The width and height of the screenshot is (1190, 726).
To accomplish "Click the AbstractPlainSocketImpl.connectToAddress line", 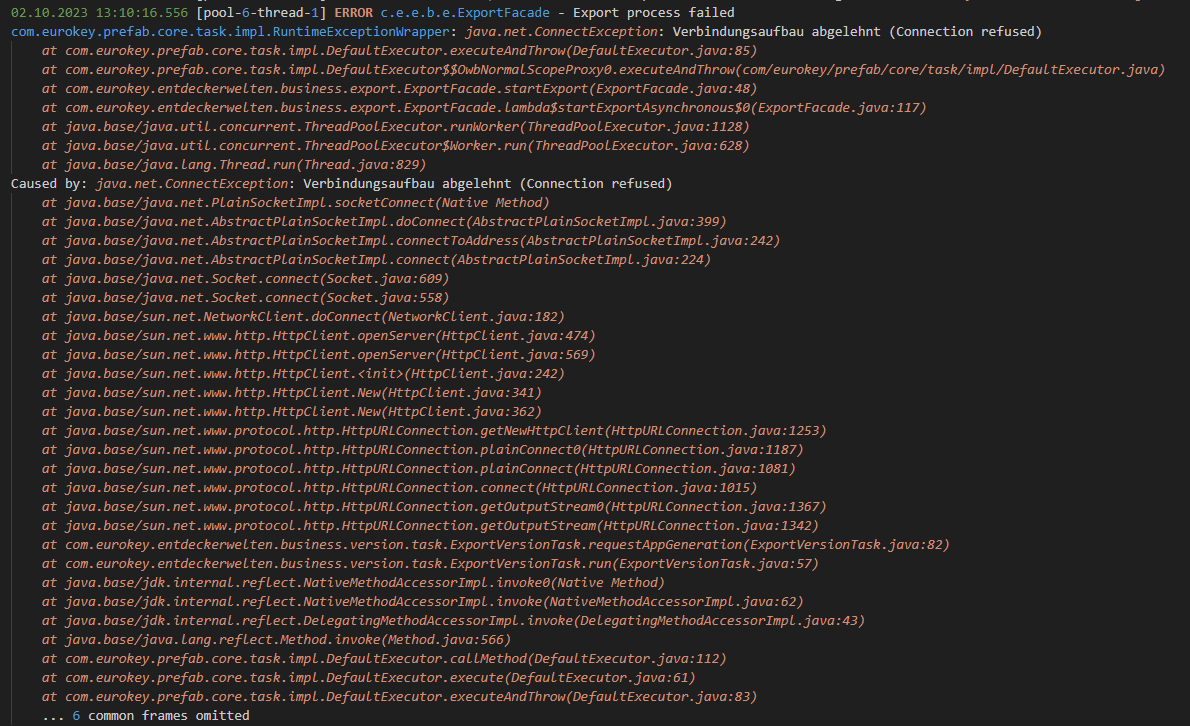I will coord(411,240).
